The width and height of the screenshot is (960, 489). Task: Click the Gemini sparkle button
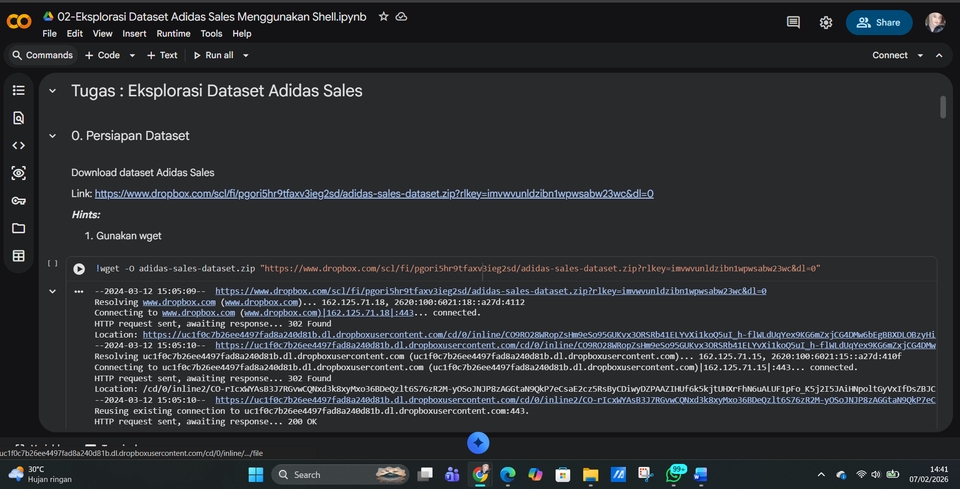click(x=478, y=443)
